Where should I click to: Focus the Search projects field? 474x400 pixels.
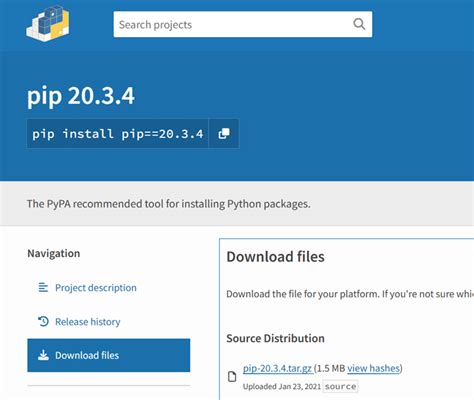click(x=243, y=24)
